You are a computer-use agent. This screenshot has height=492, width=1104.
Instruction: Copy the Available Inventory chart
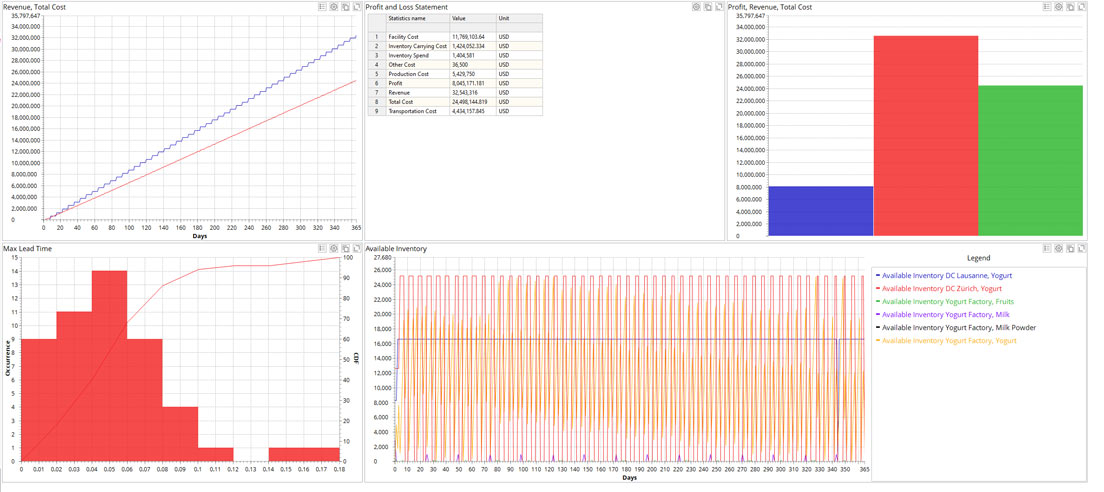1070,248
